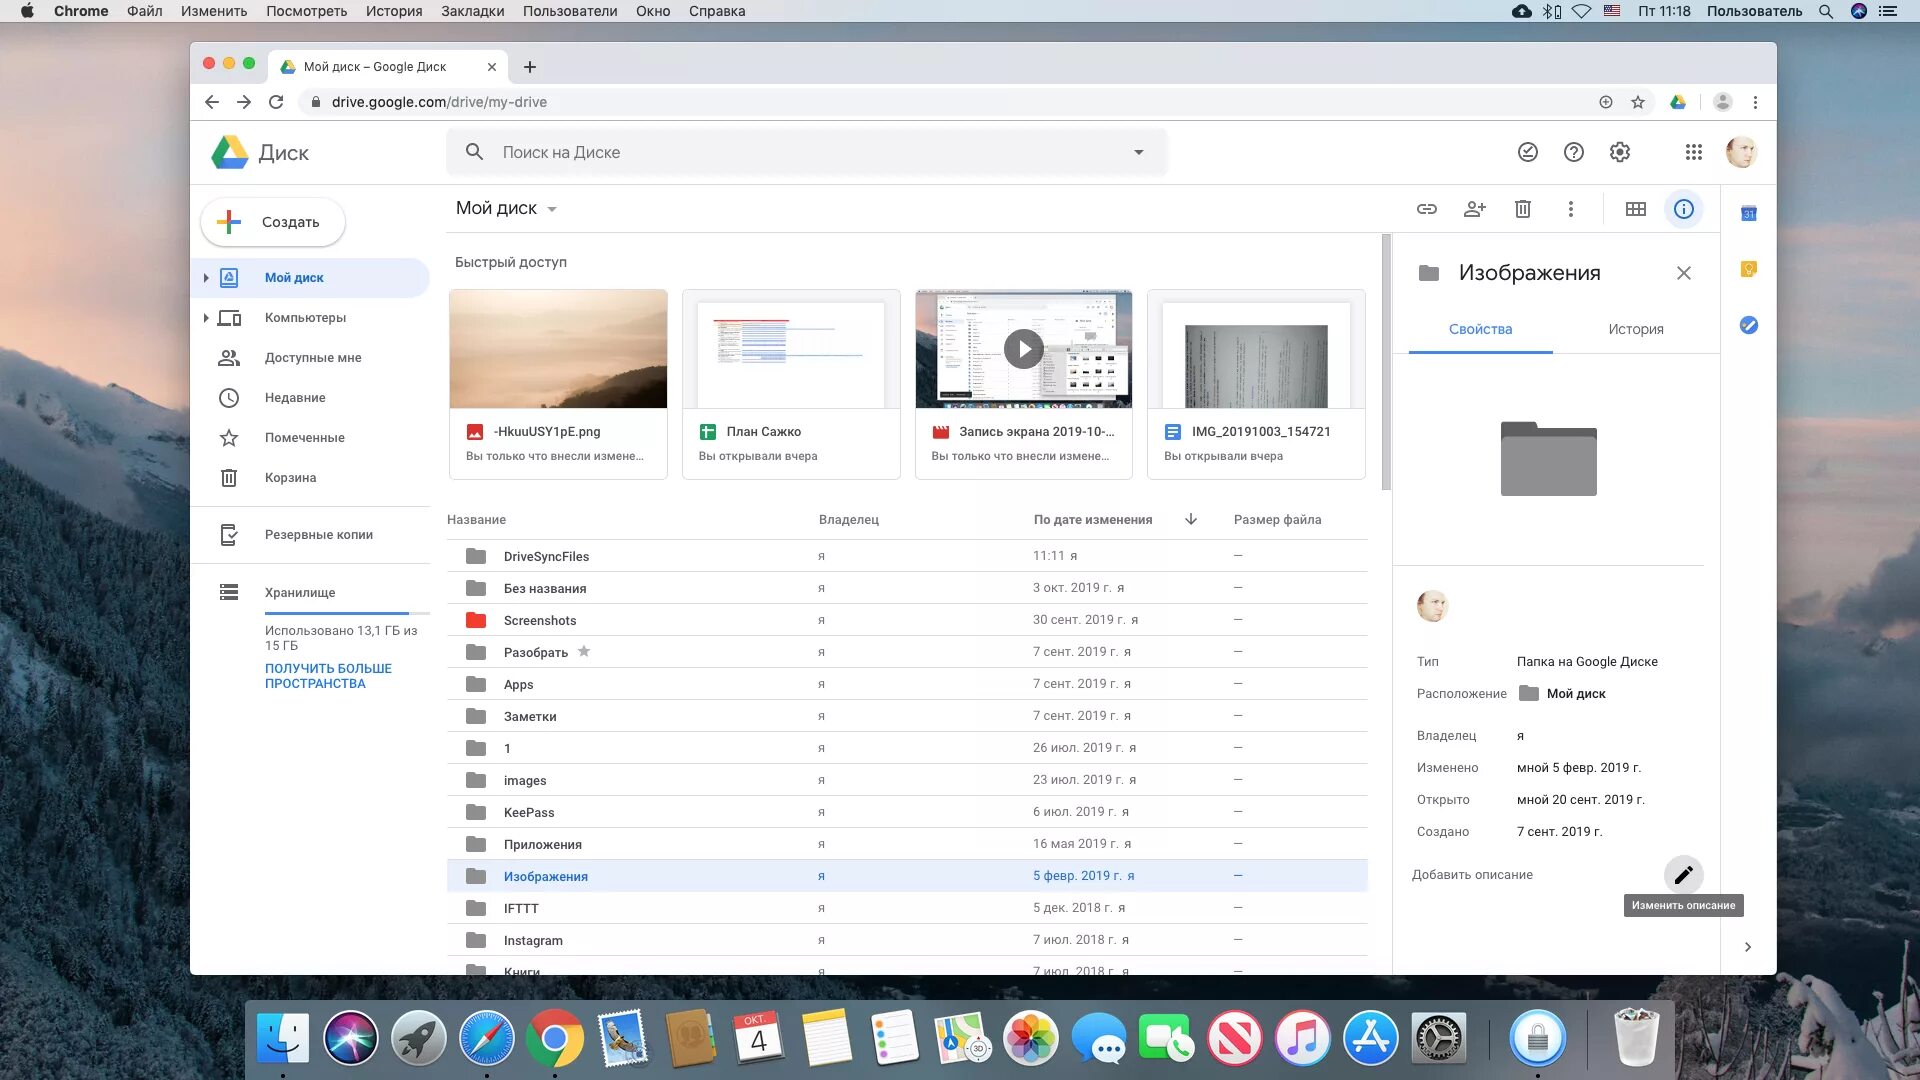This screenshot has height=1080, width=1920.
Task: Play the Запись экрана video thumbnail
Action: click(x=1023, y=349)
